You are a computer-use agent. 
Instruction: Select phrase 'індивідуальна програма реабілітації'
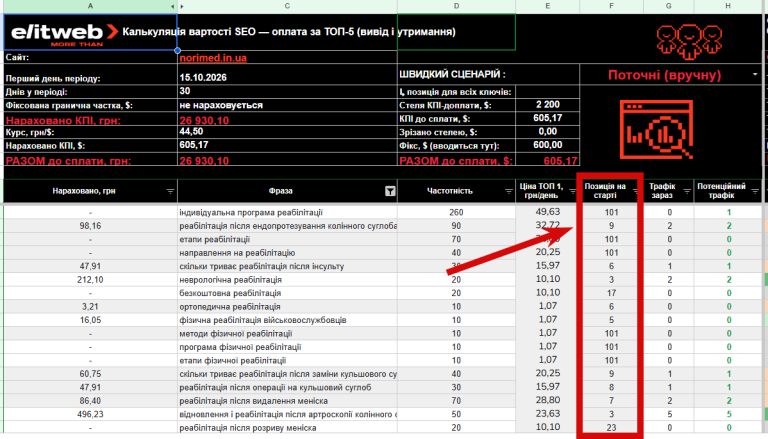click(x=251, y=212)
